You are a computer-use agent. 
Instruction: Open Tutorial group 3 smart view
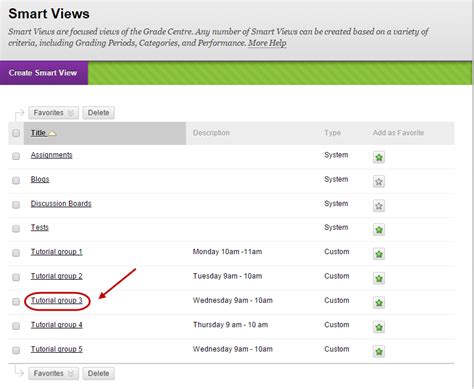pos(56,301)
